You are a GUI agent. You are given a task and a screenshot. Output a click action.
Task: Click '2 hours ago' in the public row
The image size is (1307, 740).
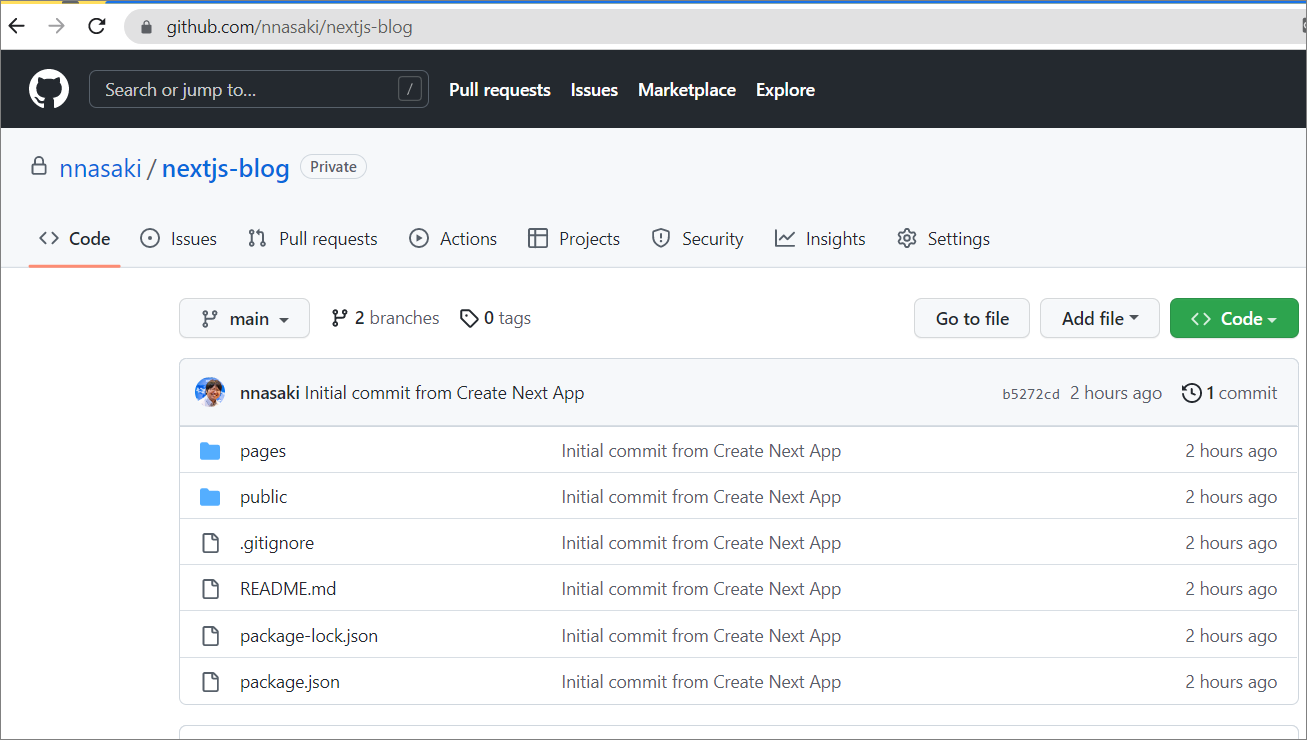(x=1231, y=497)
